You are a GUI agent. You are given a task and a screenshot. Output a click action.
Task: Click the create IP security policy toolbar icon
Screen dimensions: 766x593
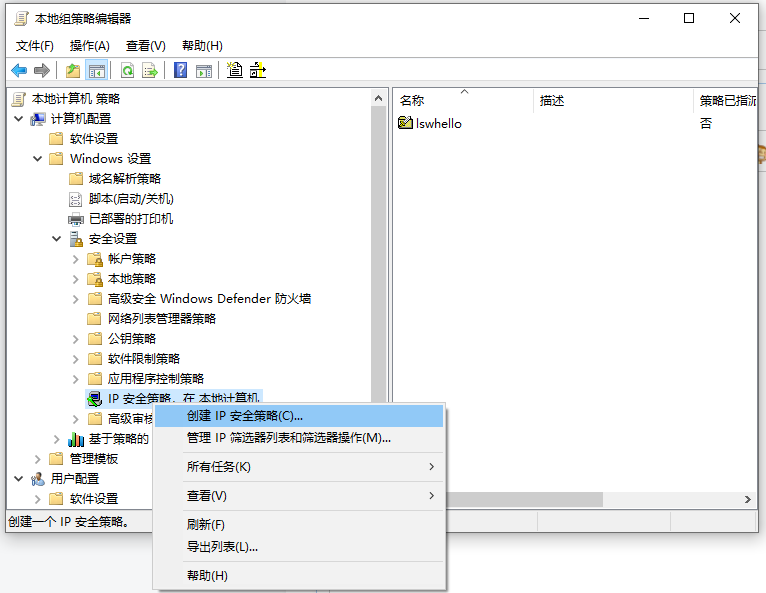pos(234,70)
